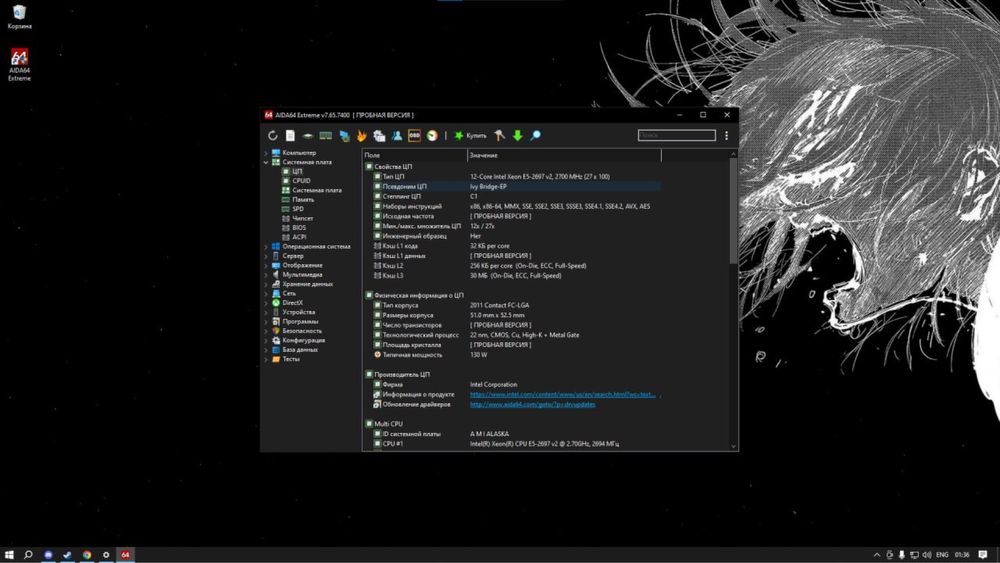Viewport: 1000px width, 563px height.
Task: Open AIDA64 Extreme desktop shortcut icon
Action: point(19,64)
